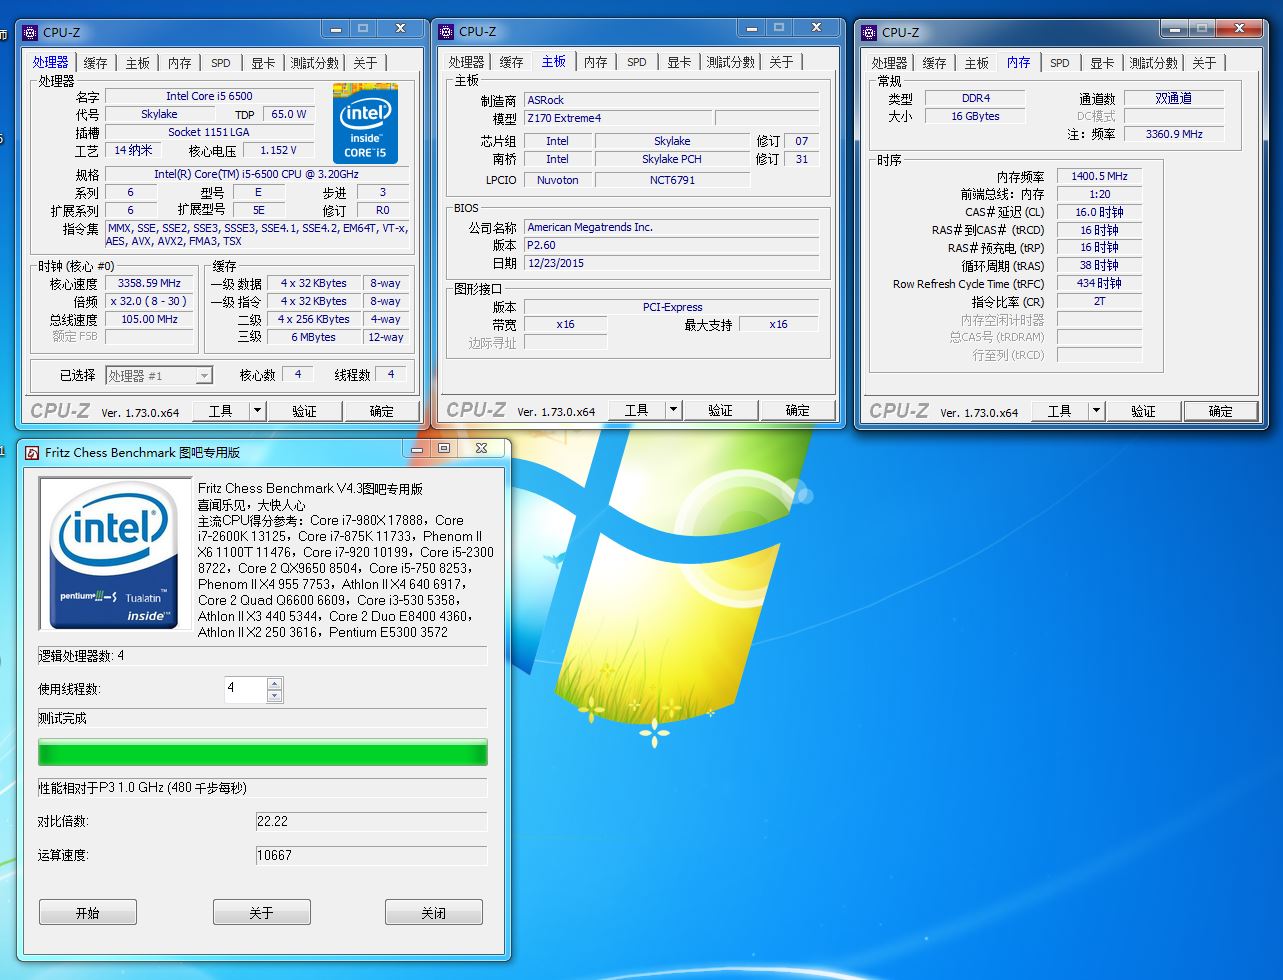Click 开始 button in Fritz Chess Benchmark
Viewport: 1283px width, 980px height.
(88, 912)
